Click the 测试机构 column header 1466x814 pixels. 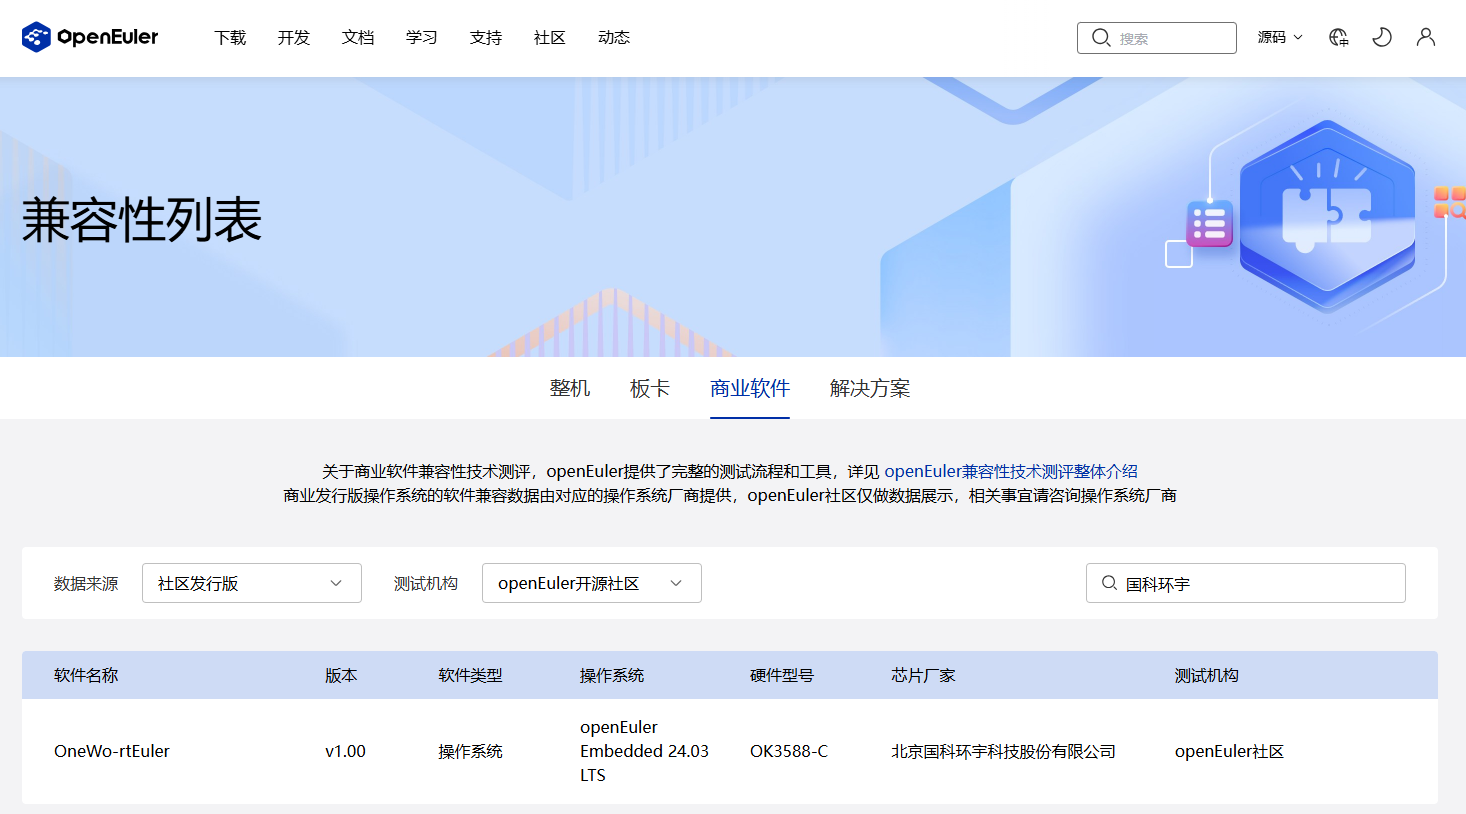coord(1207,675)
